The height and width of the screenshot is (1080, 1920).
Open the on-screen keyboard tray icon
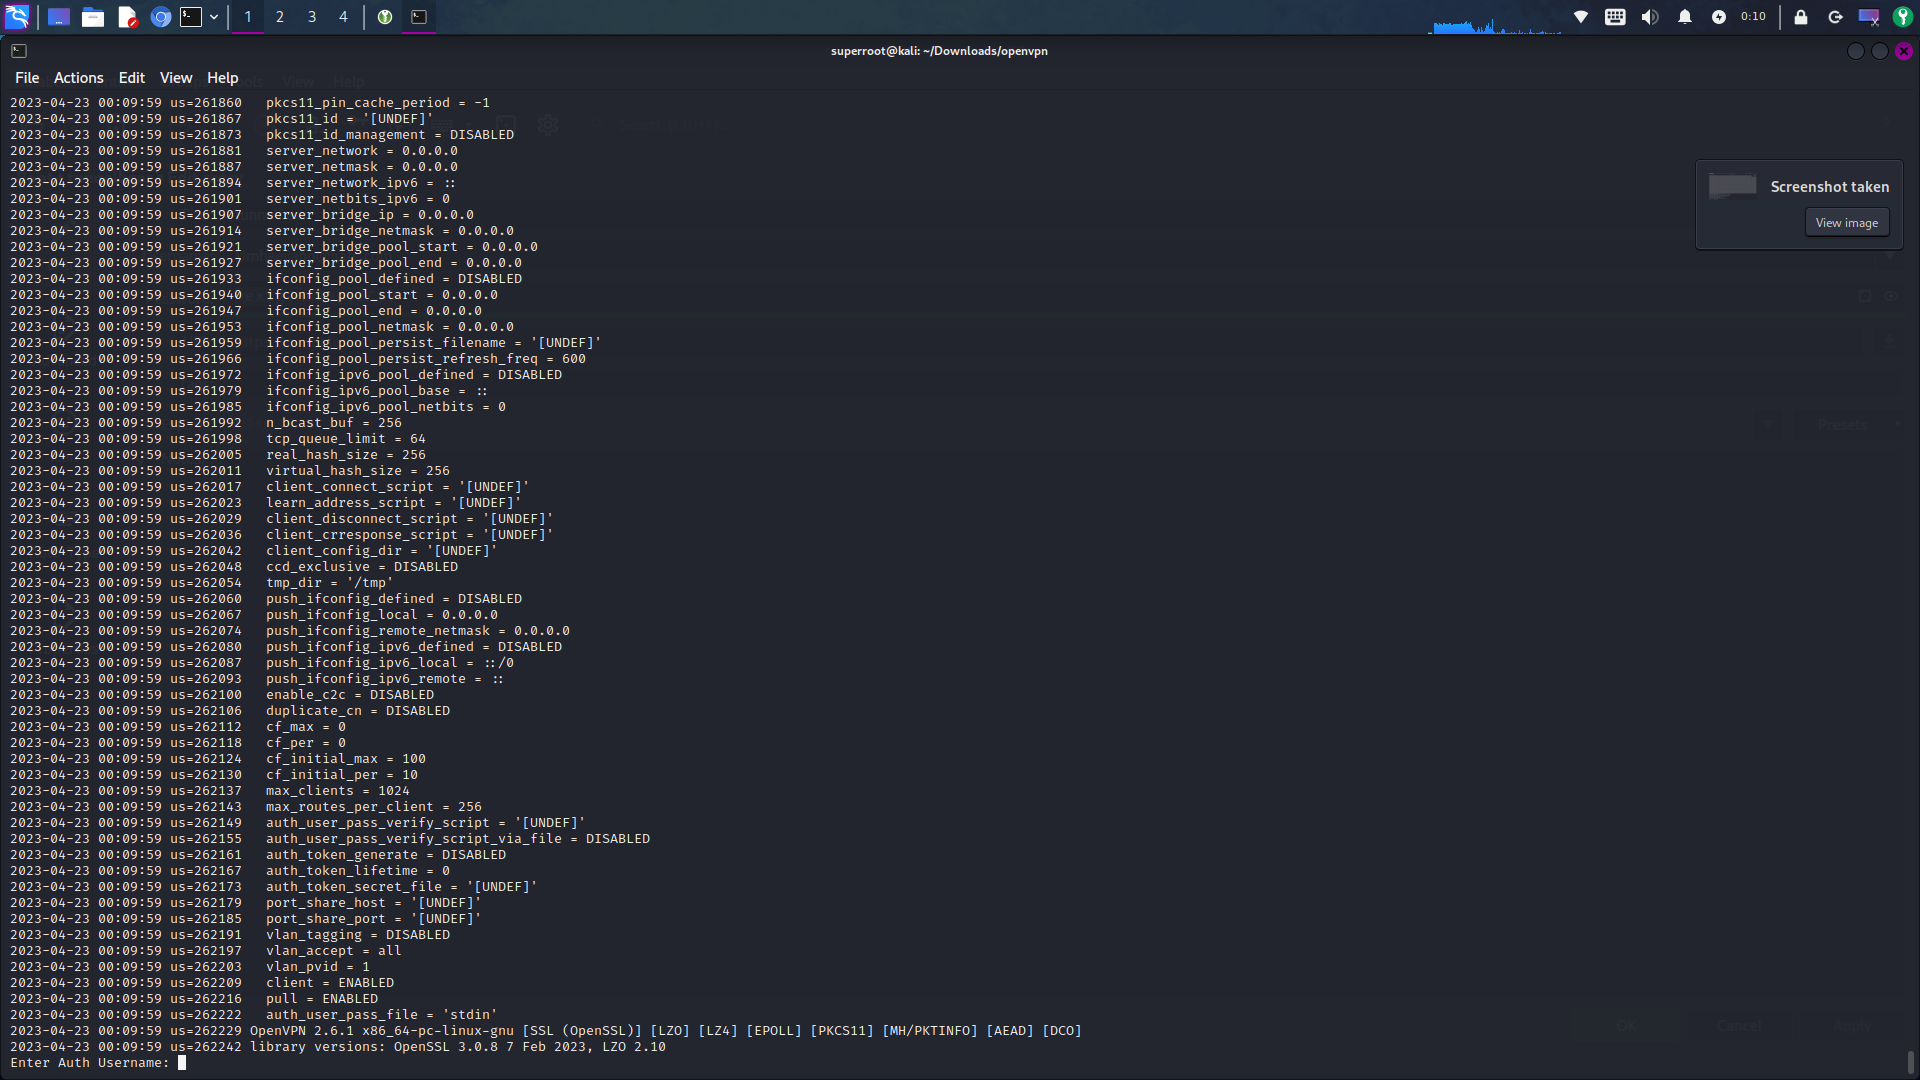(1615, 17)
